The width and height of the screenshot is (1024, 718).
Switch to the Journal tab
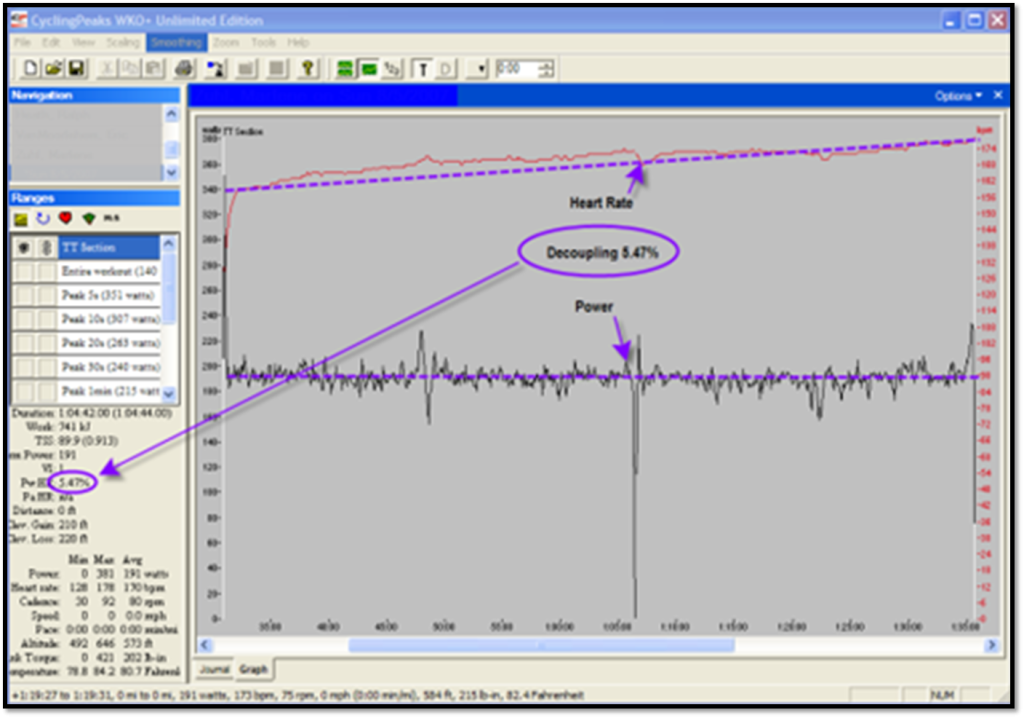pyautogui.click(x=214, y=669)
